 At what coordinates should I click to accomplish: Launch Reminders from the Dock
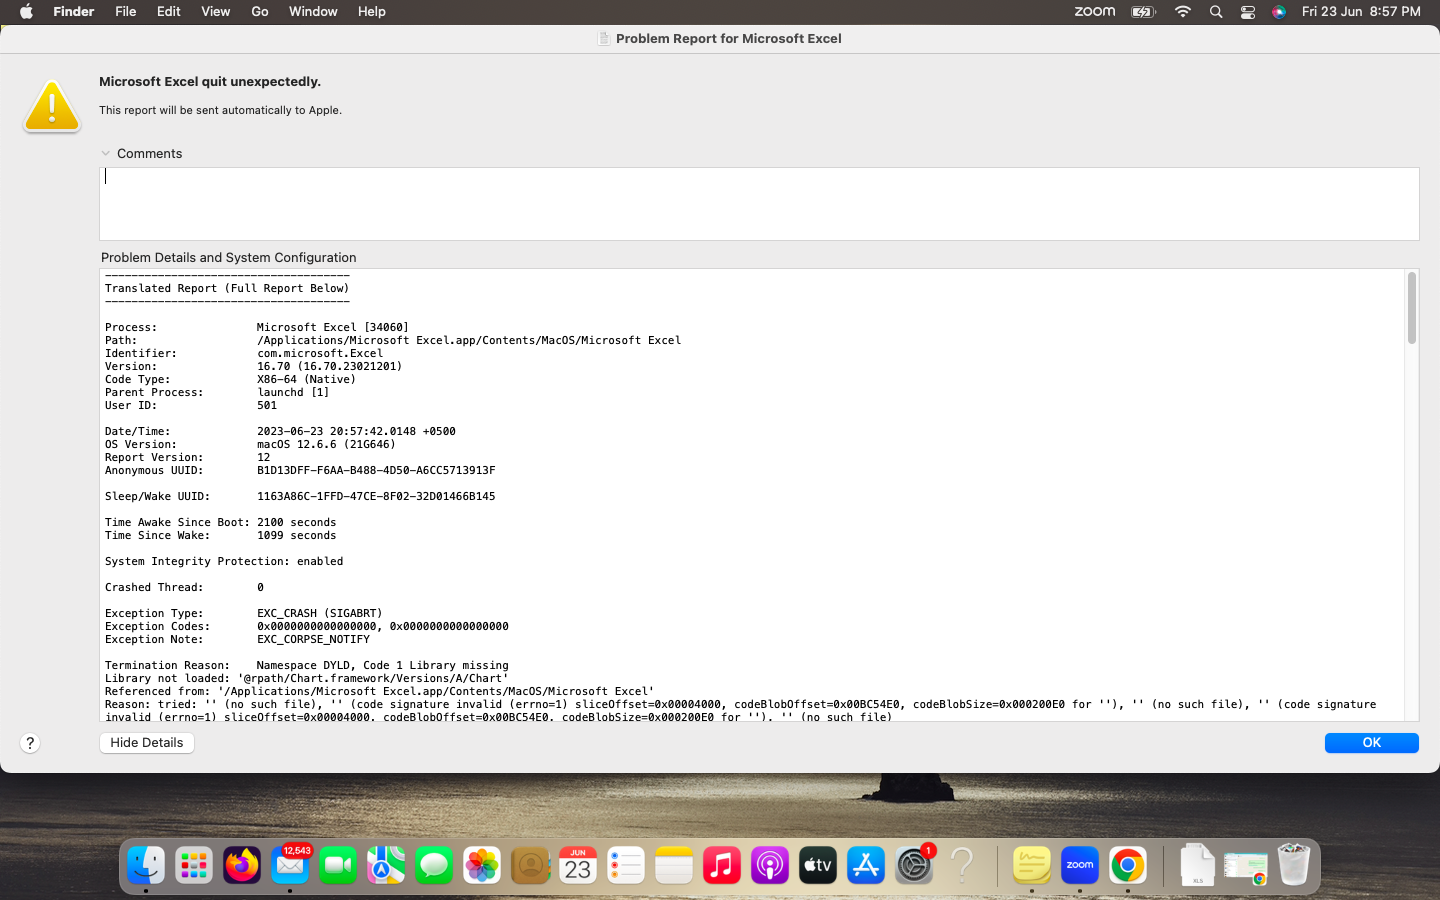click(x=626, y=865)
